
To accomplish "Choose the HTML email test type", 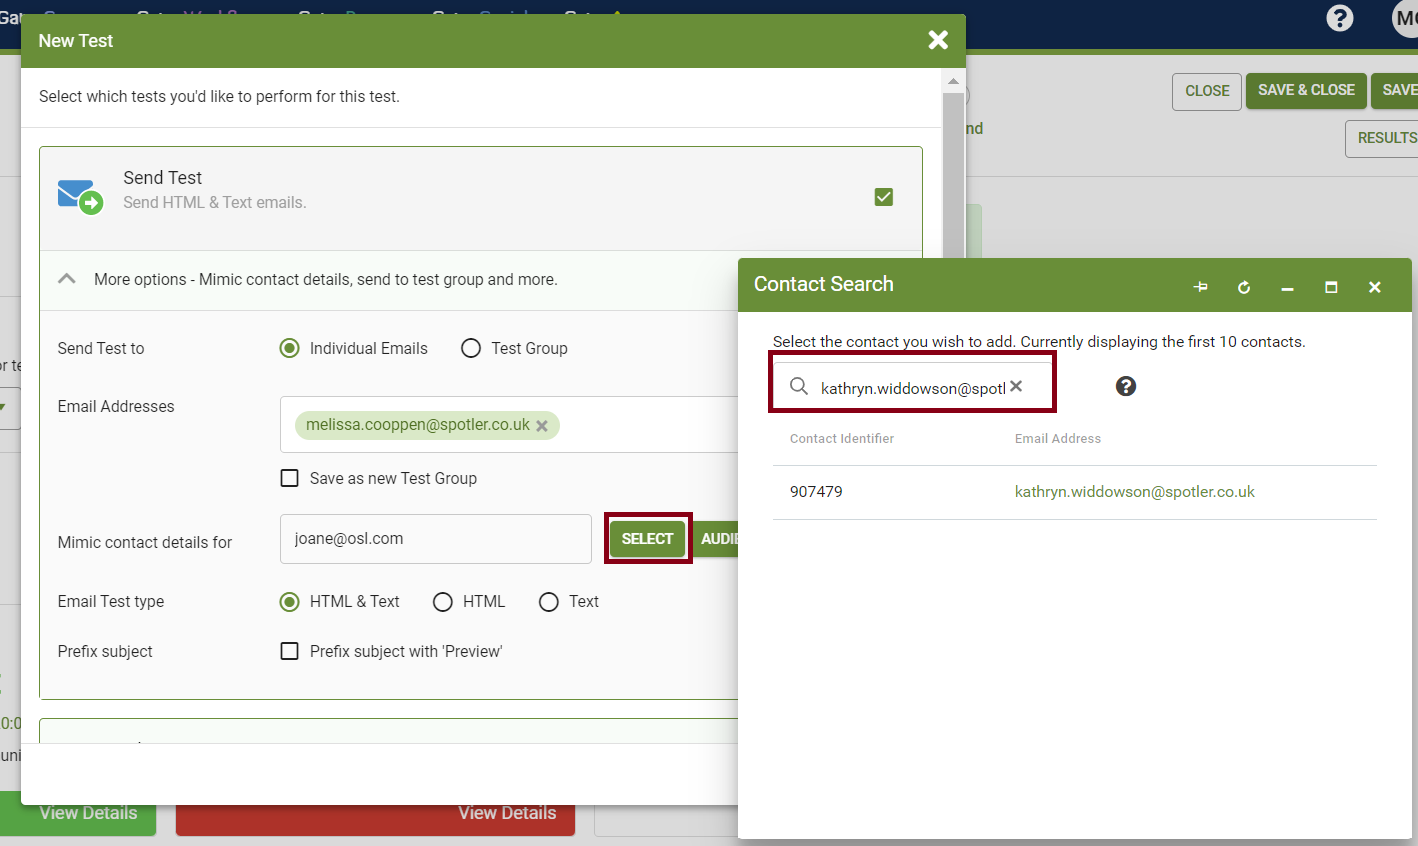I will (x=443, y=601).
